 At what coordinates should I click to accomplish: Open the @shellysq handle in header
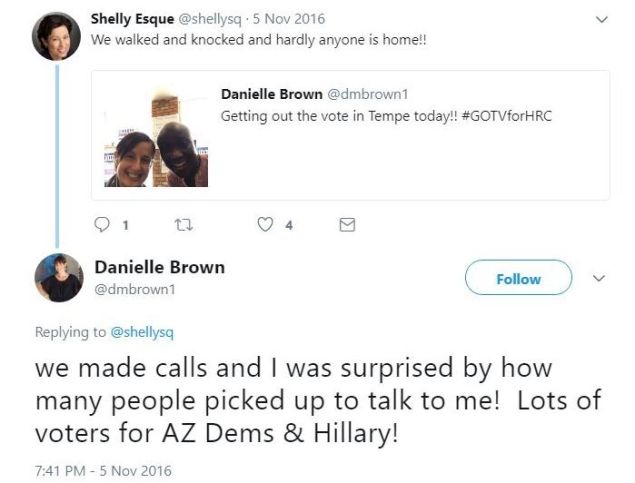pos(210,19)
